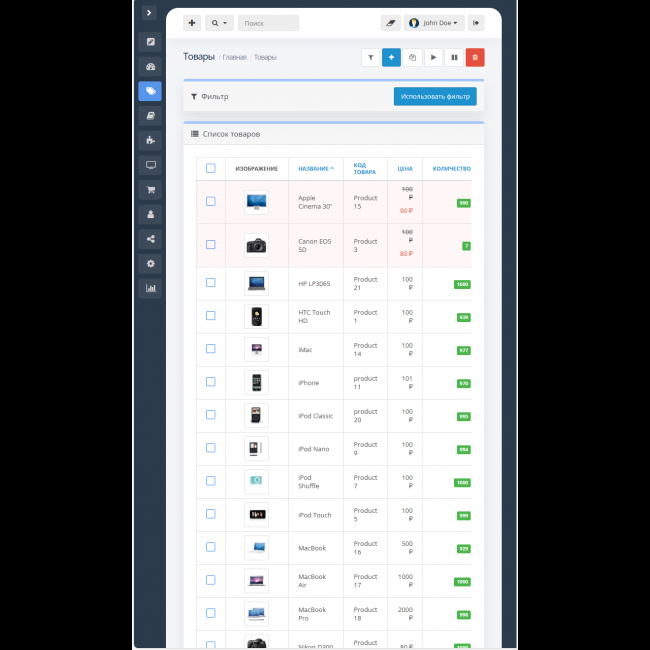Image resolution: width=650 pixels, height=650 pixels.
Task: Go to Главная breadcrumb link
Action: click(235, 58)
